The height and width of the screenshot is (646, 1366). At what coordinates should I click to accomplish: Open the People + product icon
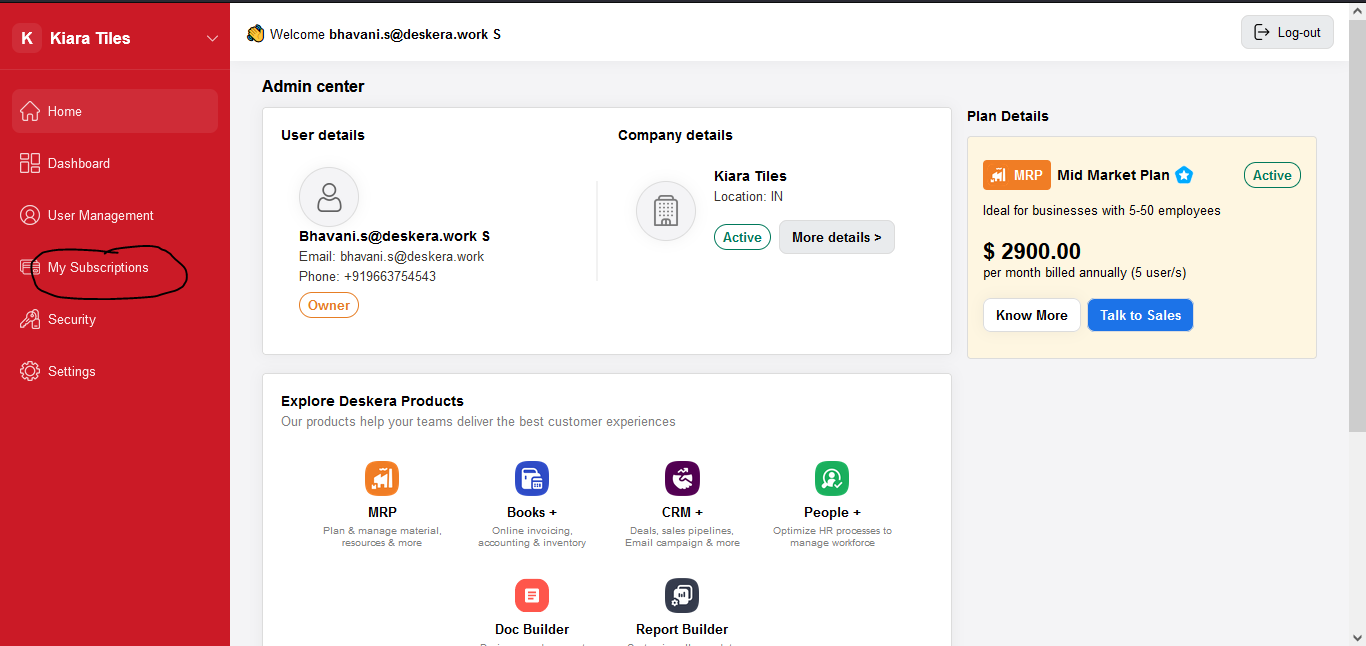[x=832, y=478]
